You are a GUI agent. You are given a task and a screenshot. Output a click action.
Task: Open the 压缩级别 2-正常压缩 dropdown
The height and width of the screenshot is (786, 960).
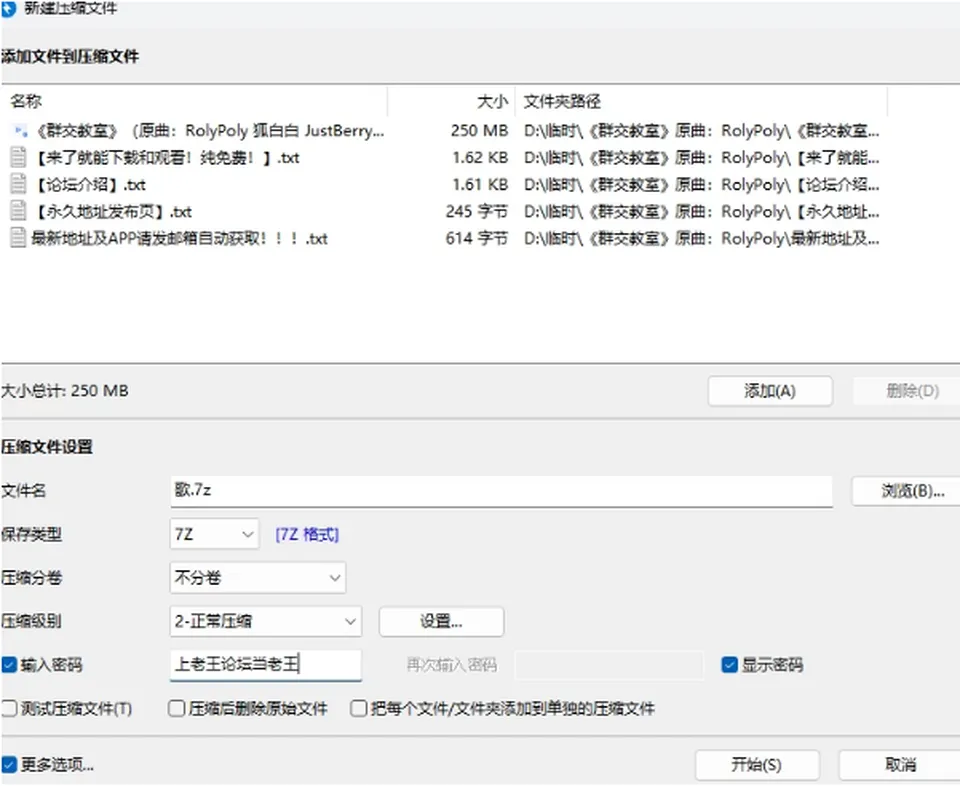click(266, 621)
